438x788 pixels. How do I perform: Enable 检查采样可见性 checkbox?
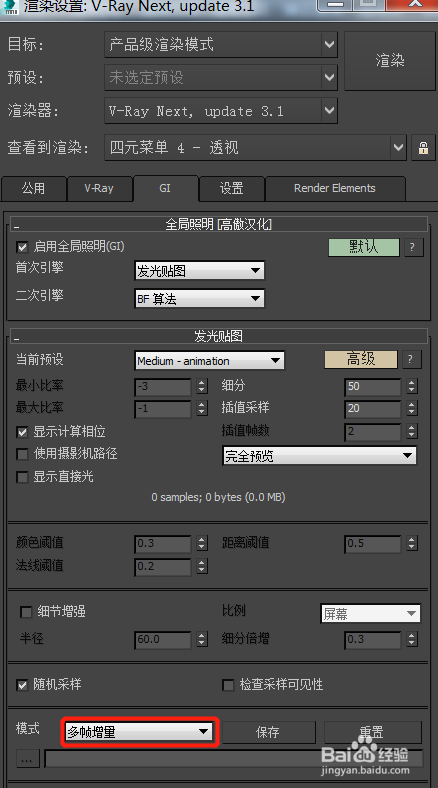(x=228, y=684)
